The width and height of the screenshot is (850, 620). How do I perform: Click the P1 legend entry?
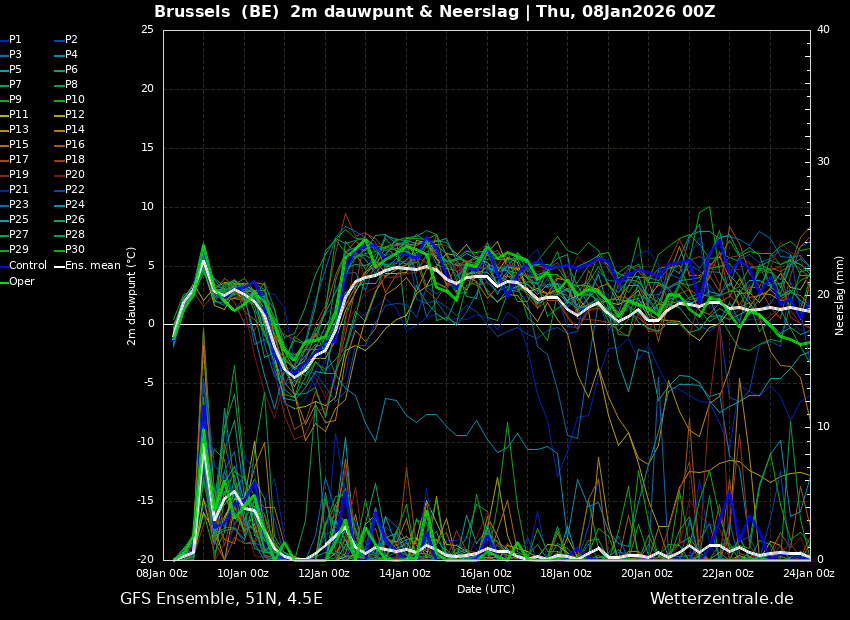pos(11,40)
